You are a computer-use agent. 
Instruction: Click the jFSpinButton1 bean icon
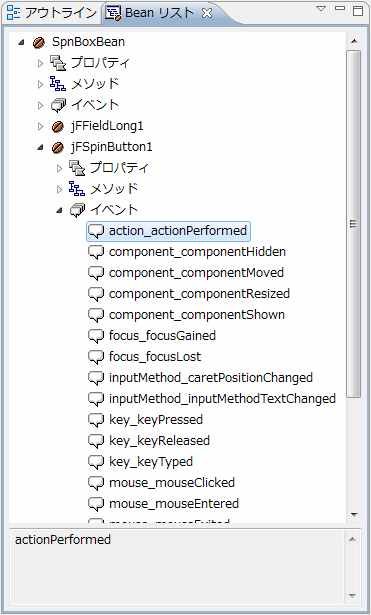point(57,147)
